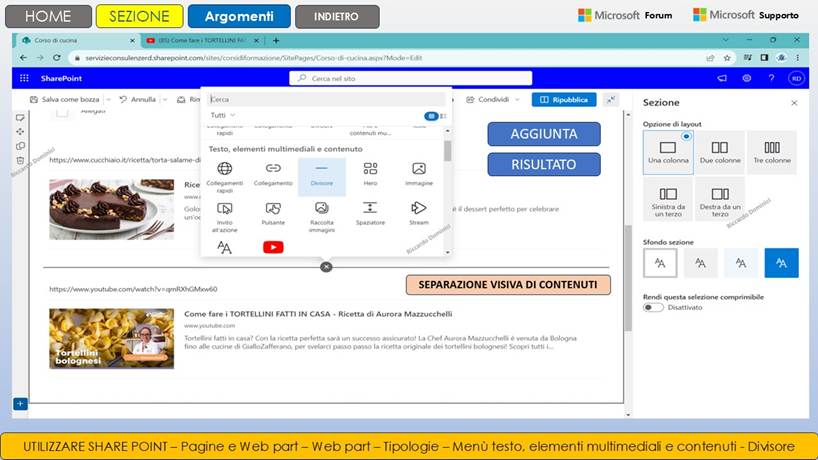Choose the Stream web part

coord(418,214)
